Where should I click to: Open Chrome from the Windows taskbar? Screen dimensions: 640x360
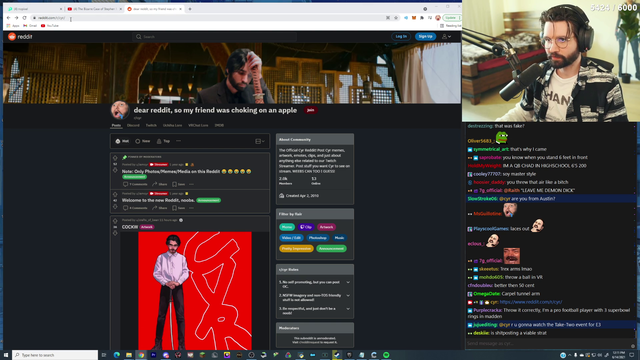141,355
